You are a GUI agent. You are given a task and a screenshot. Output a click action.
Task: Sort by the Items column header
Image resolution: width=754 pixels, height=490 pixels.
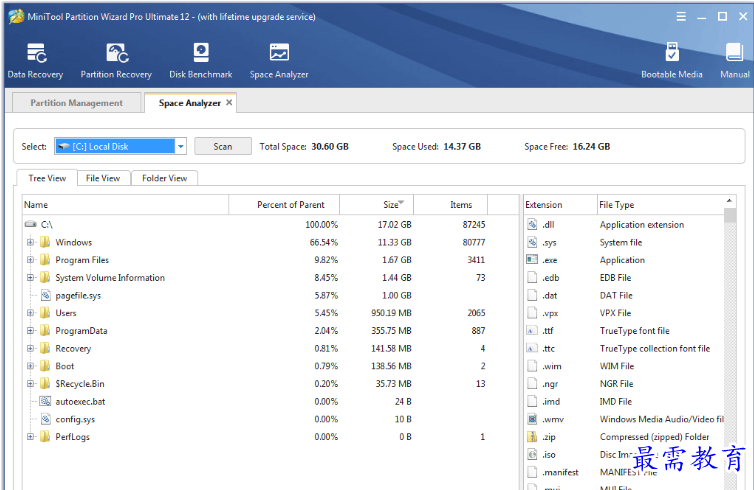[451, 204]
